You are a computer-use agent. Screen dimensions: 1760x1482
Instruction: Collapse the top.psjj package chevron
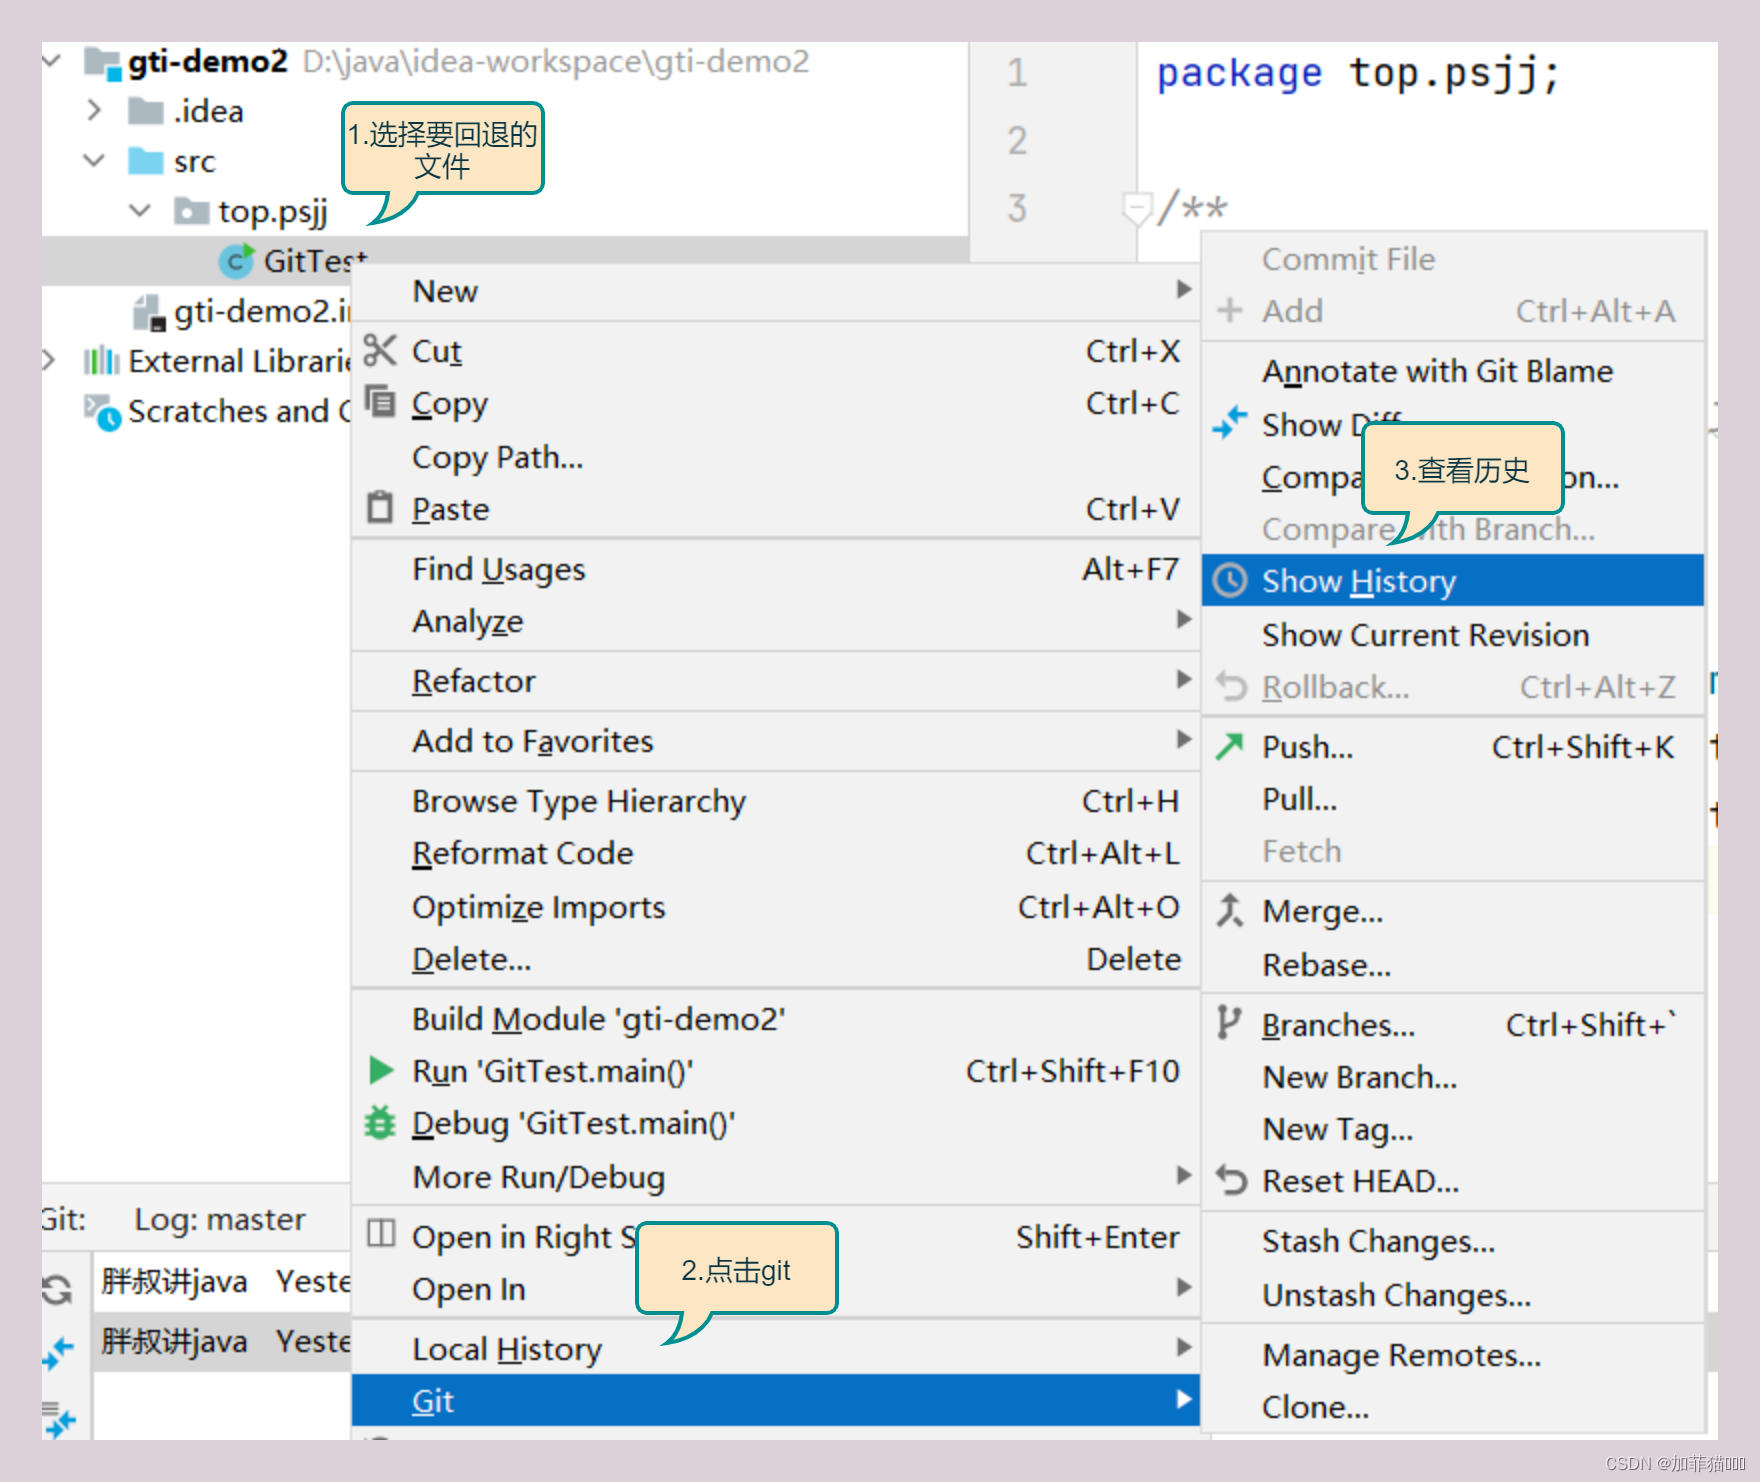(140, 211)
